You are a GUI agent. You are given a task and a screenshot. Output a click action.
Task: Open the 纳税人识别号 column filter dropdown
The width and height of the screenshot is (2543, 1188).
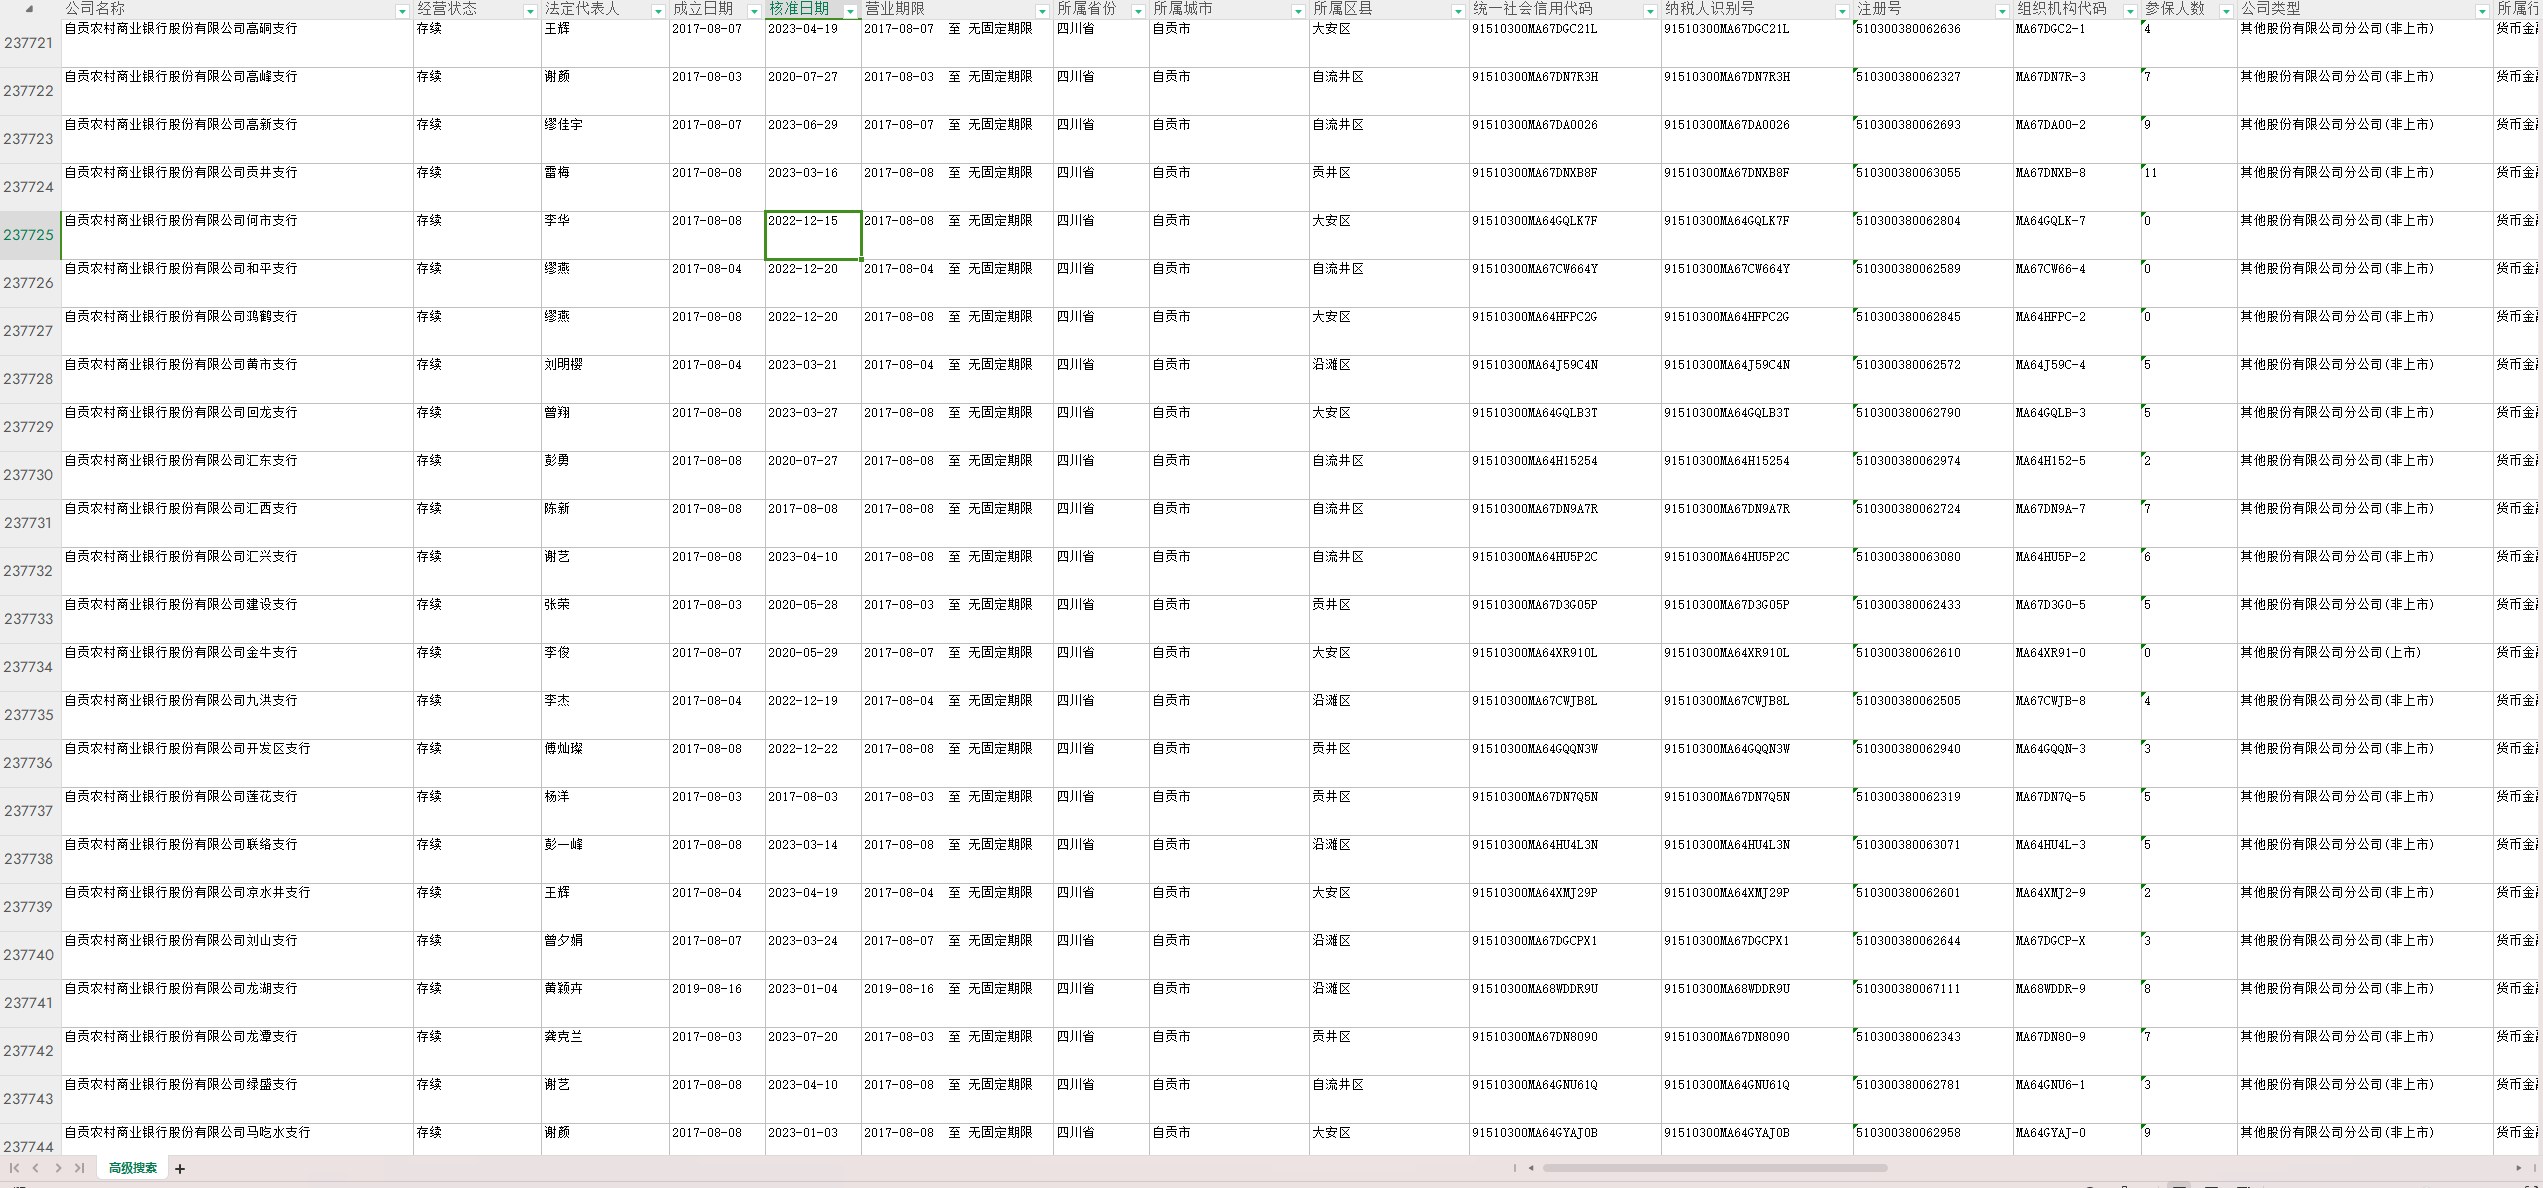click(x=1842, y=11)
